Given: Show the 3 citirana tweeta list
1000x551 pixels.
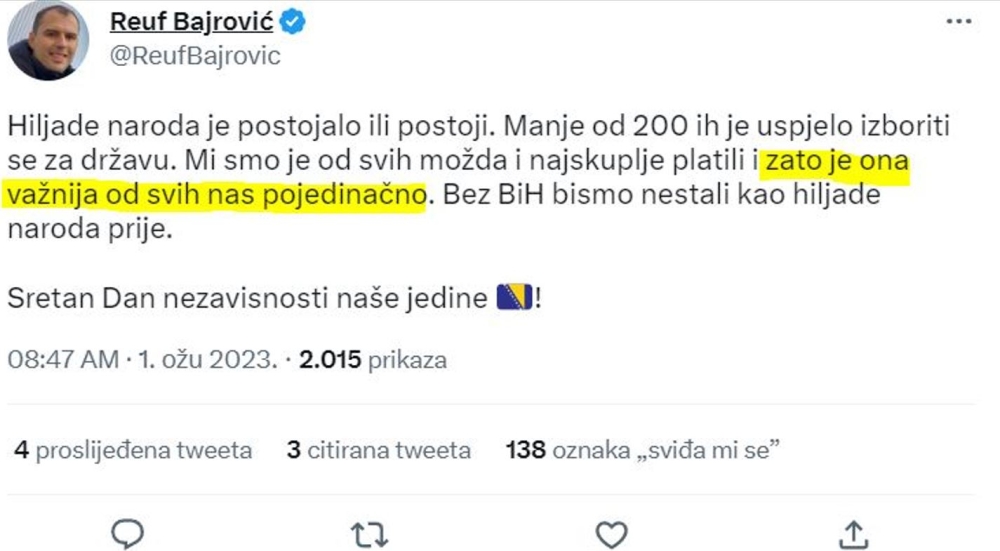Looking at the screenshot, I should (x=378, y=451).
